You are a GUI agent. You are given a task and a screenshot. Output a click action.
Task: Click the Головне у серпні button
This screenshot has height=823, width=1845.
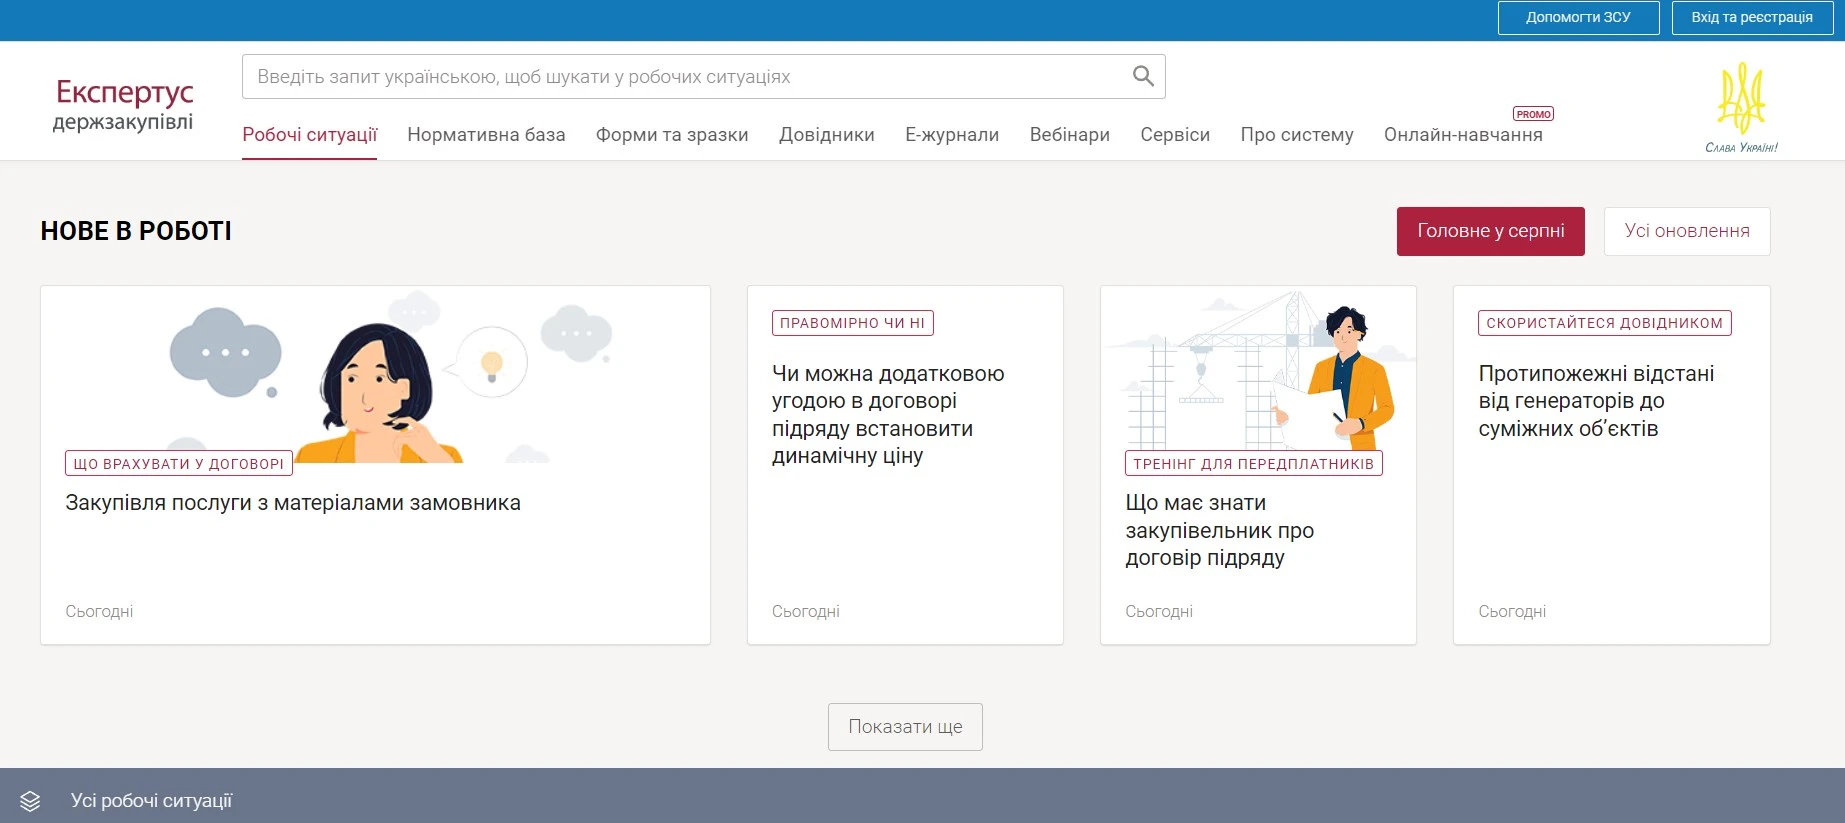point(1490,231)
